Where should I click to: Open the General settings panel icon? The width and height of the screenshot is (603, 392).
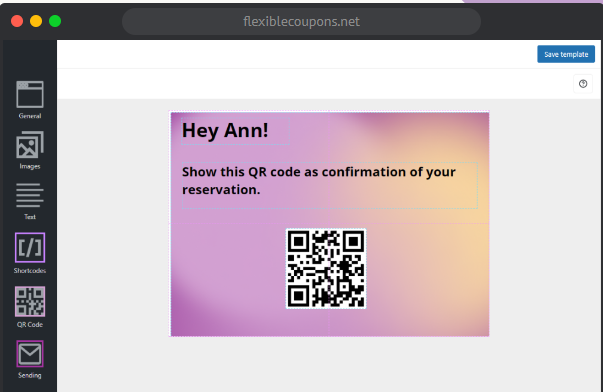[30, 94]
